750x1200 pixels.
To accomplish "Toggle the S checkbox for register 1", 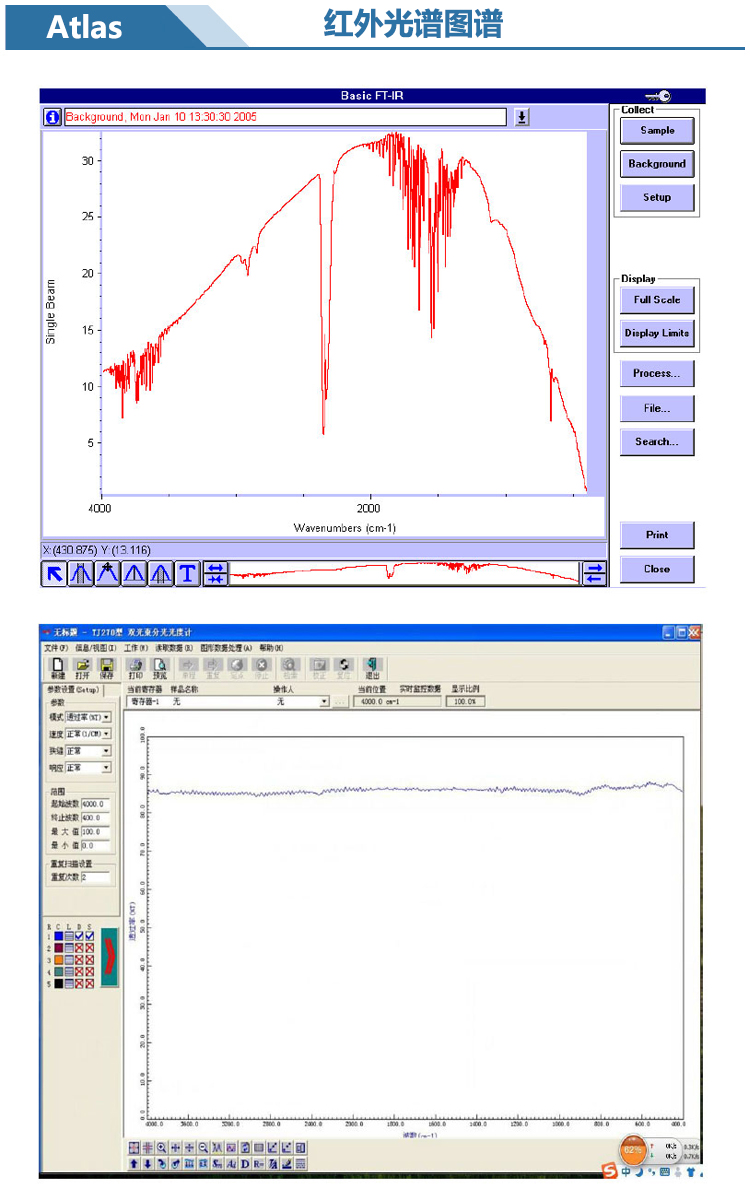I will (90, 935).
